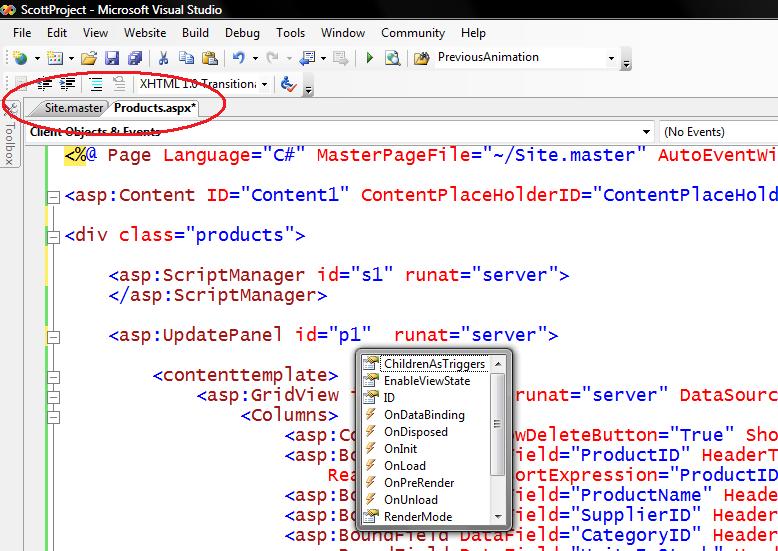The image size is (778, 551).
Task: Open the Undo history dropdown arrow
Action: pos(255,59)
